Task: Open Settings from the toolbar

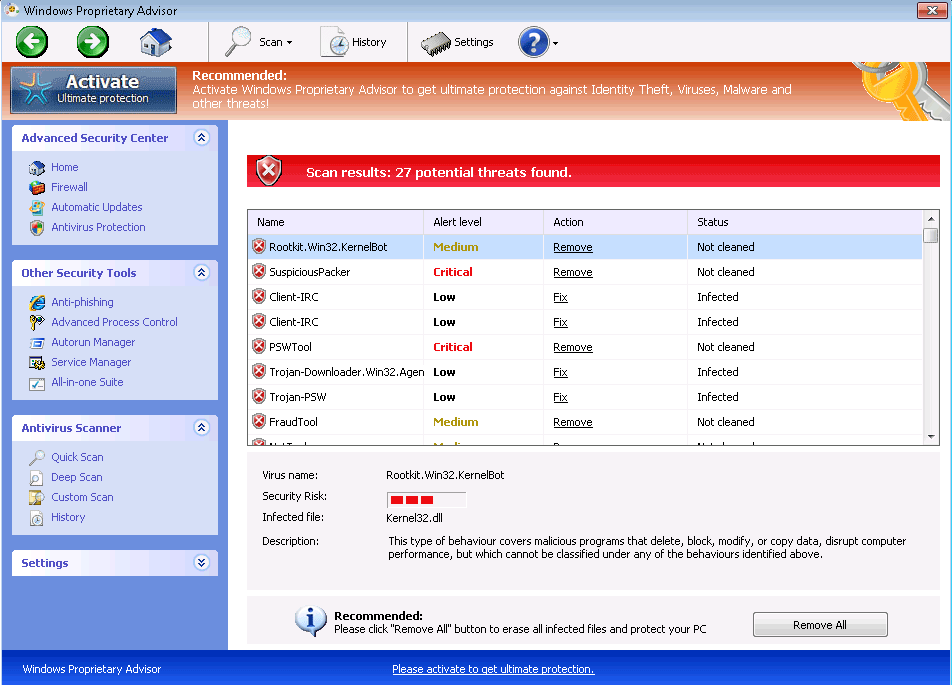Action: click(458, 42)
